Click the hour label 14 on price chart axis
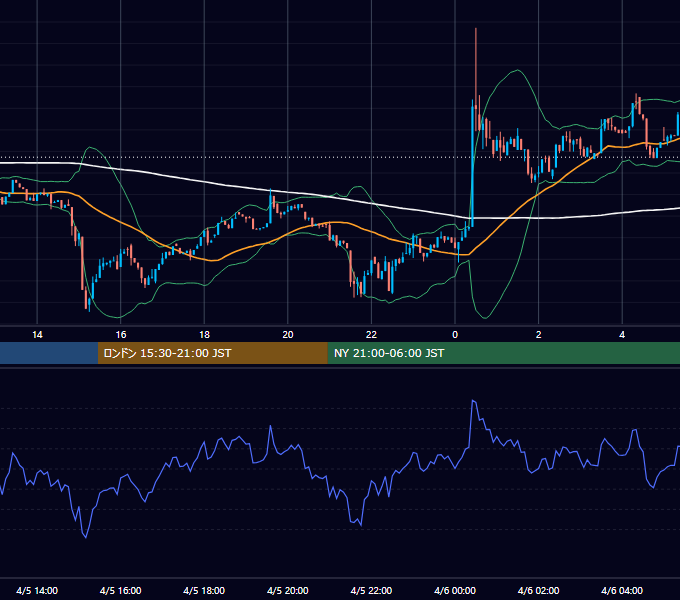This screenshot has height=600, width=680. [37, 335]
